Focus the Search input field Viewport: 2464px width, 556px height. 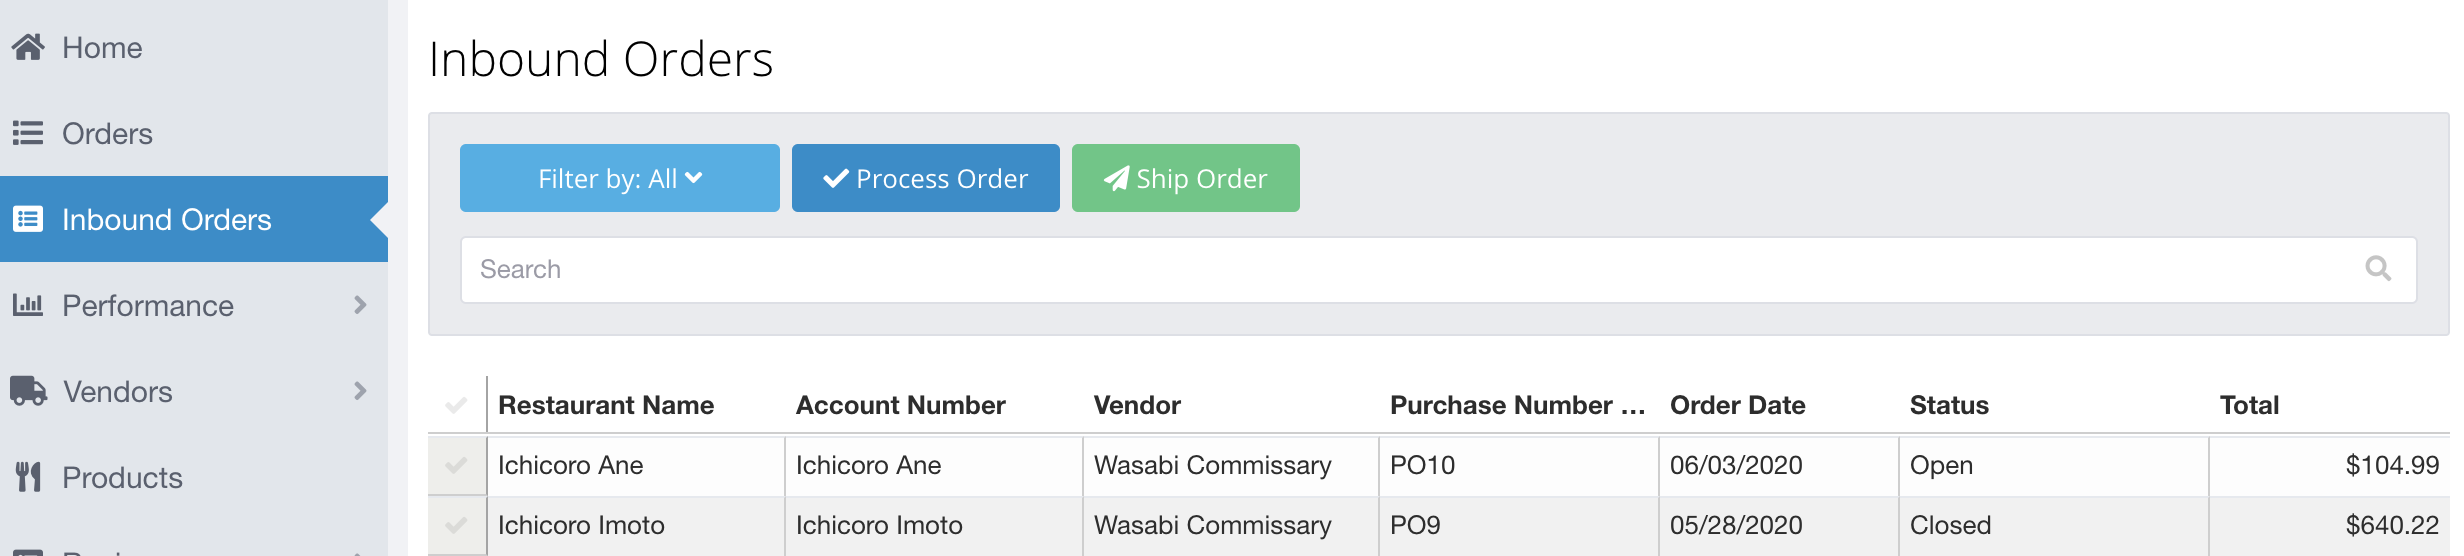[1438, 269]
